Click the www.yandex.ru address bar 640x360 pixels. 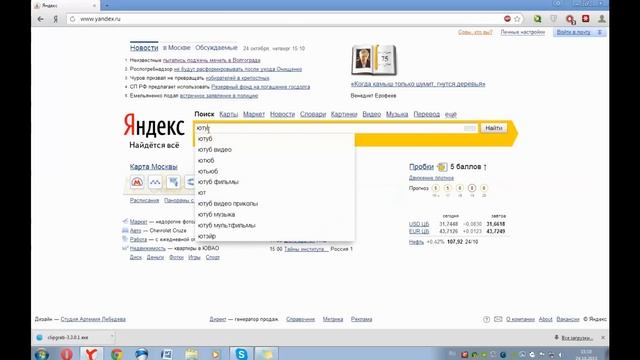click(286, 19)
